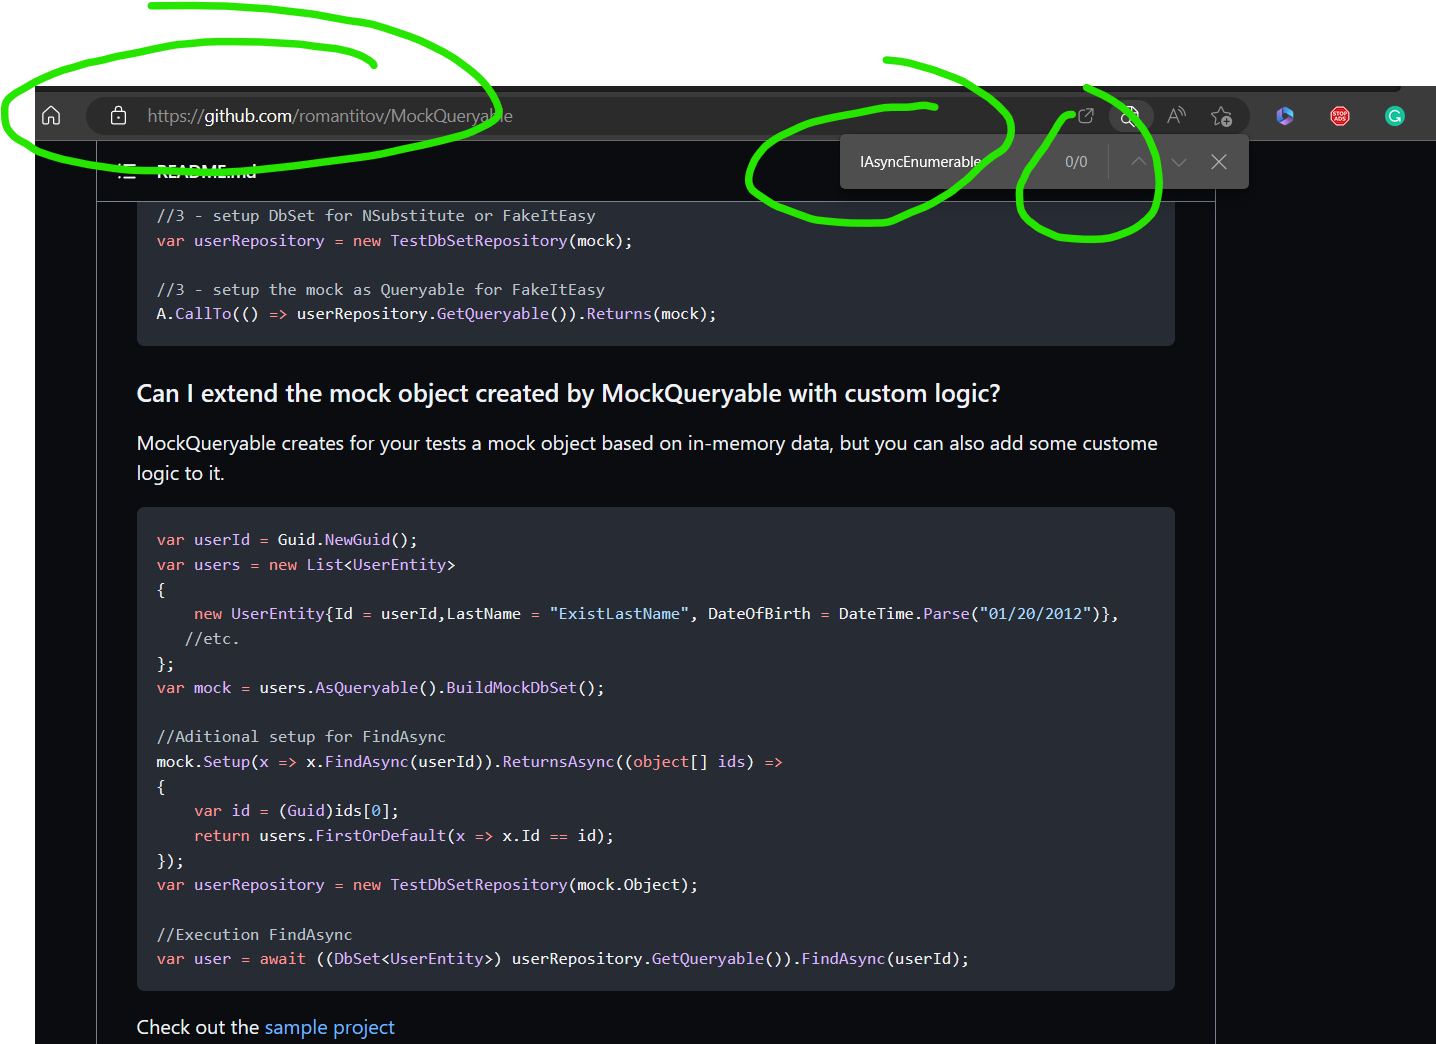Image resolution: width=1436 pixels, height=1044 pixels.
Task: Click the mock.Setup FindAsync code line
Action: point(469,762)
